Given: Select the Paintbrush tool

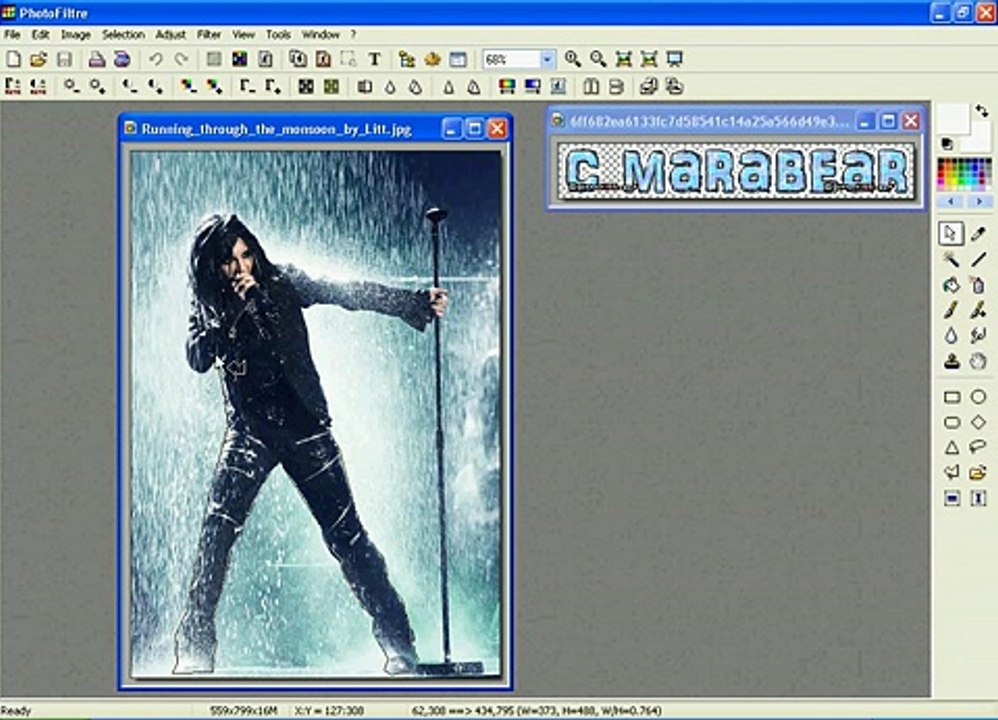Looking at the screenshot, I should (x=951, y=311).
